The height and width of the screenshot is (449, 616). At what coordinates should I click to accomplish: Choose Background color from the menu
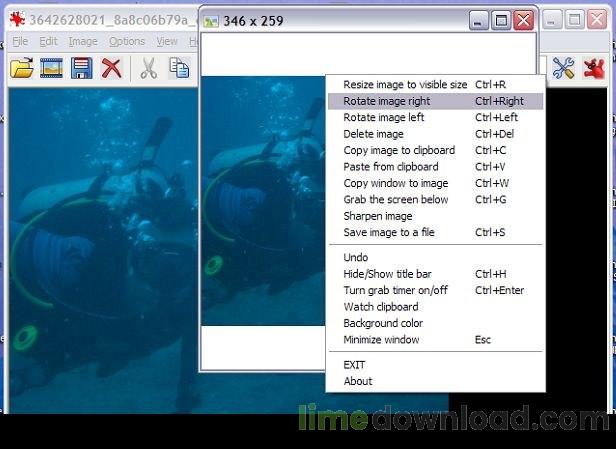[x=383, y=323]
